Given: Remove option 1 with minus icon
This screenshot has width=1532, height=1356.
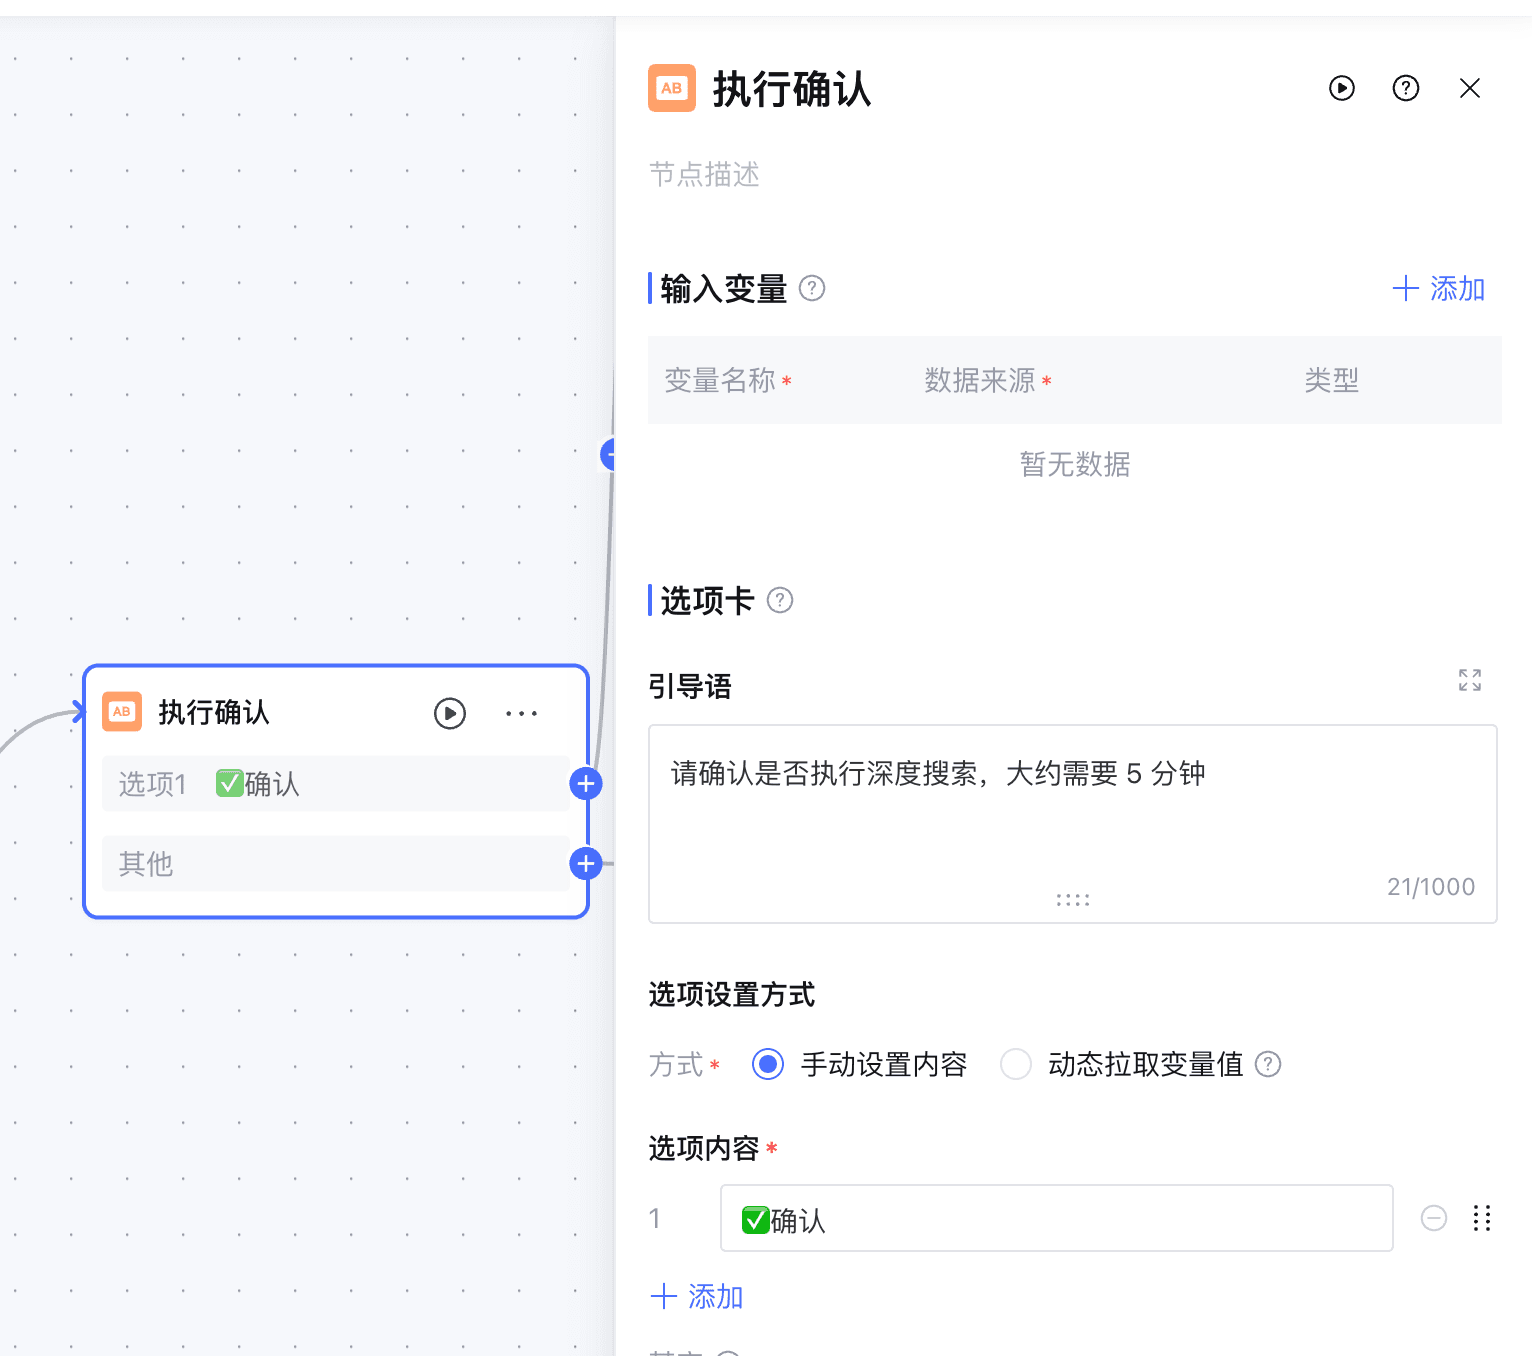Looking at the screenshot, I should (1433, 1218).
